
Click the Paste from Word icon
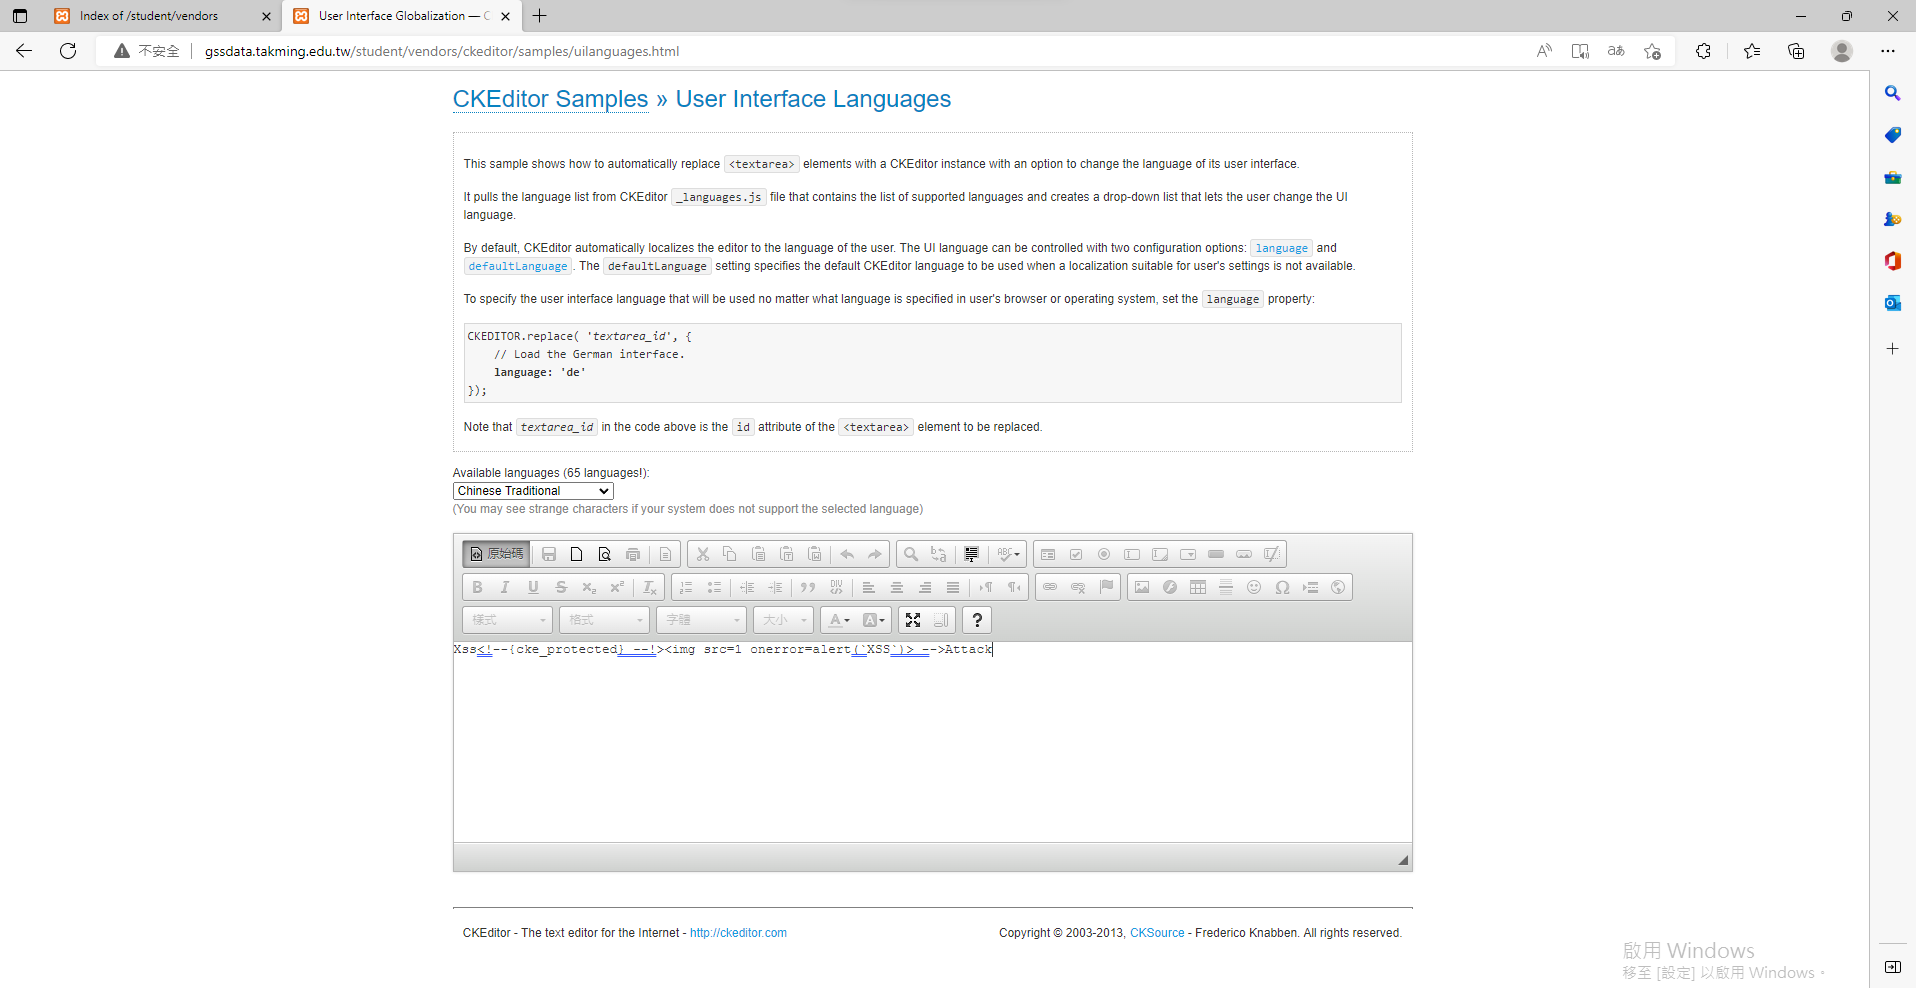click(815, 554)
